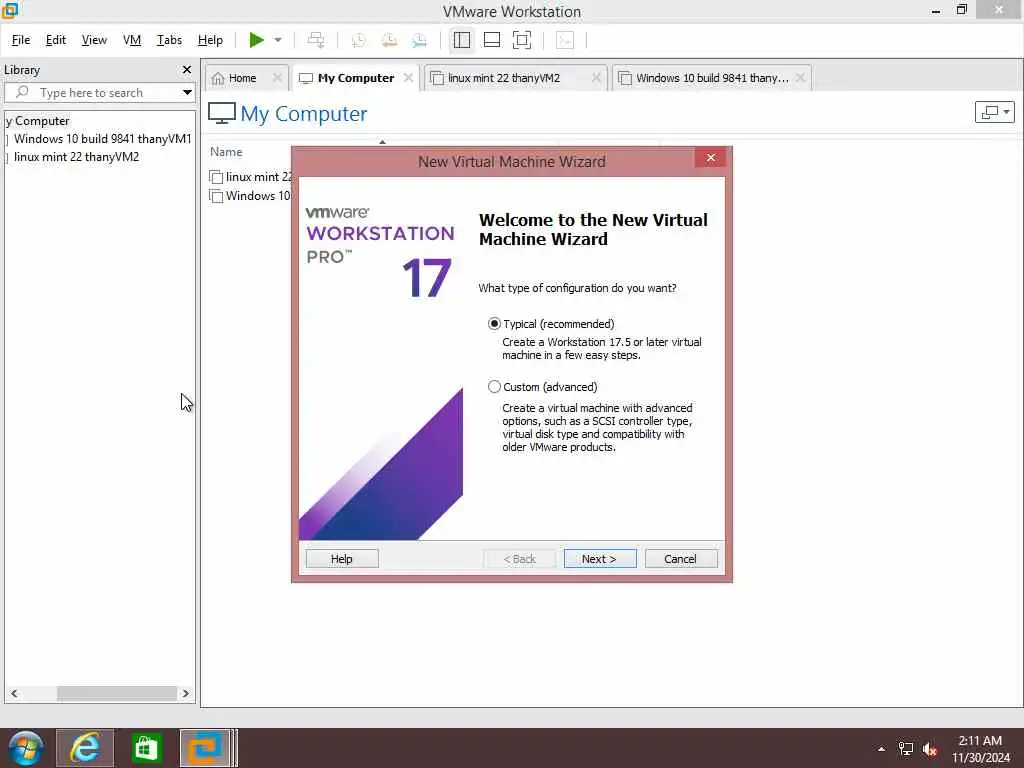1024x768 pixels.
Task: Click the Unity mode toolbar icon
Action: click(565, 40)
